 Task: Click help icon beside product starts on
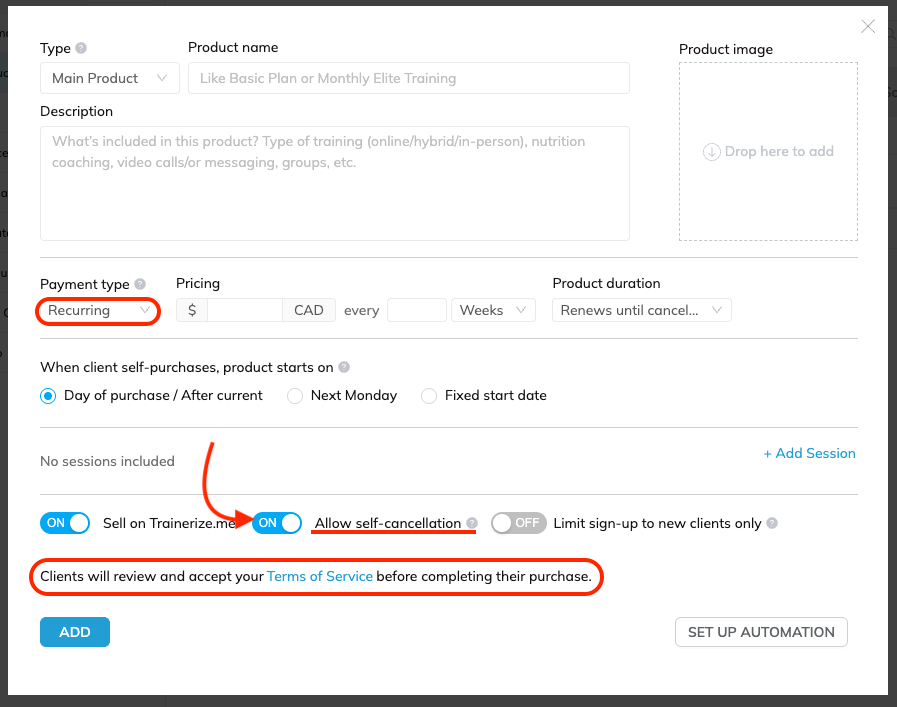click(x=344, y=367)
